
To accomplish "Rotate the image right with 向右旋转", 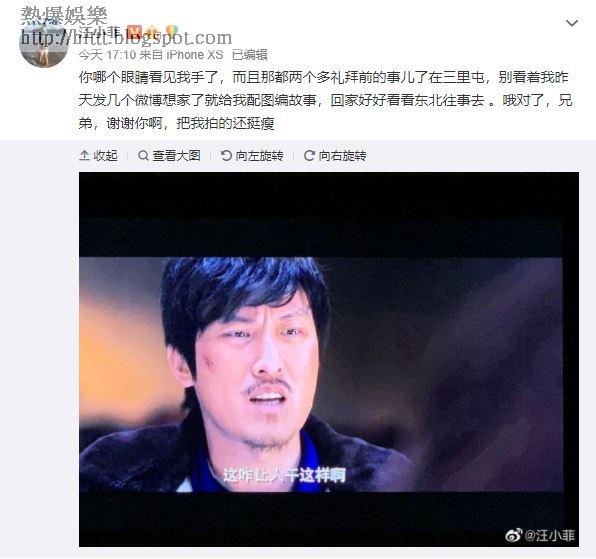I will (342, 155).
